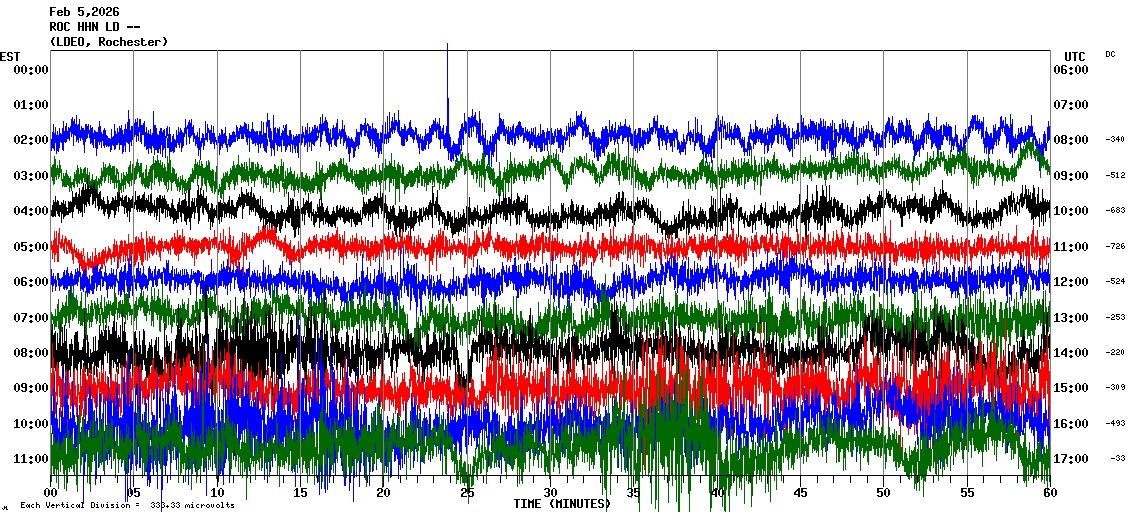Screen dimensions: 1130x519
Task: Click the EST axis header
Action: tap(10, 56)
